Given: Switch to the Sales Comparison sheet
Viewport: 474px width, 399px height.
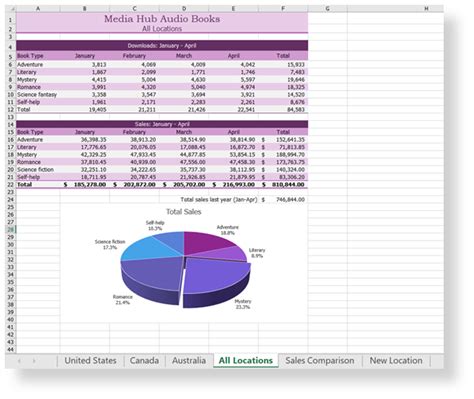Looking at the screenshot, I should [320, 360].
